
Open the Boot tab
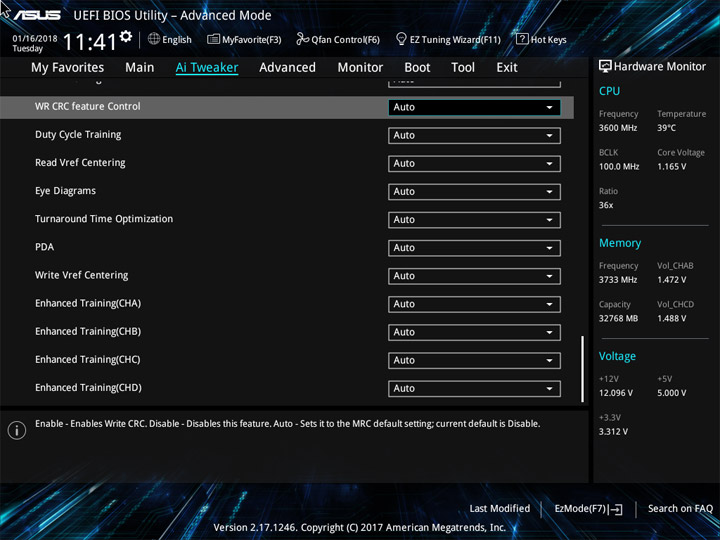tap(417, 68)
